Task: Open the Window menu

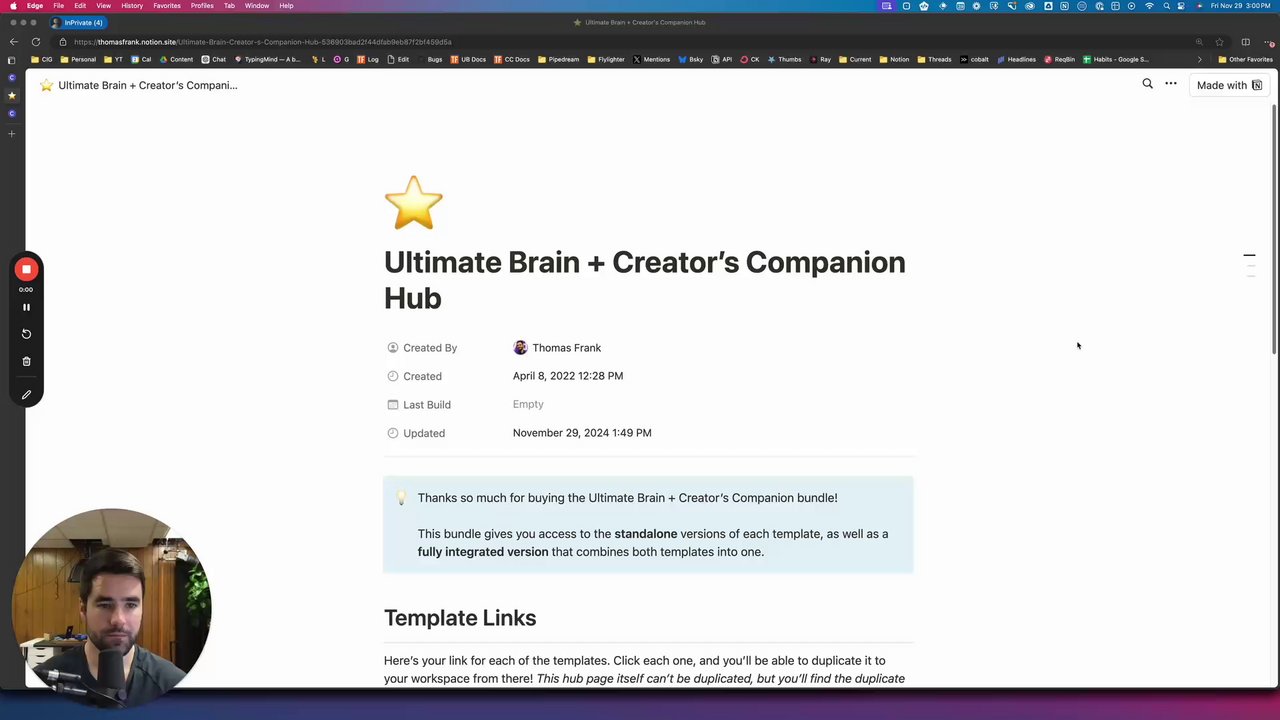Action: [257, 6]
